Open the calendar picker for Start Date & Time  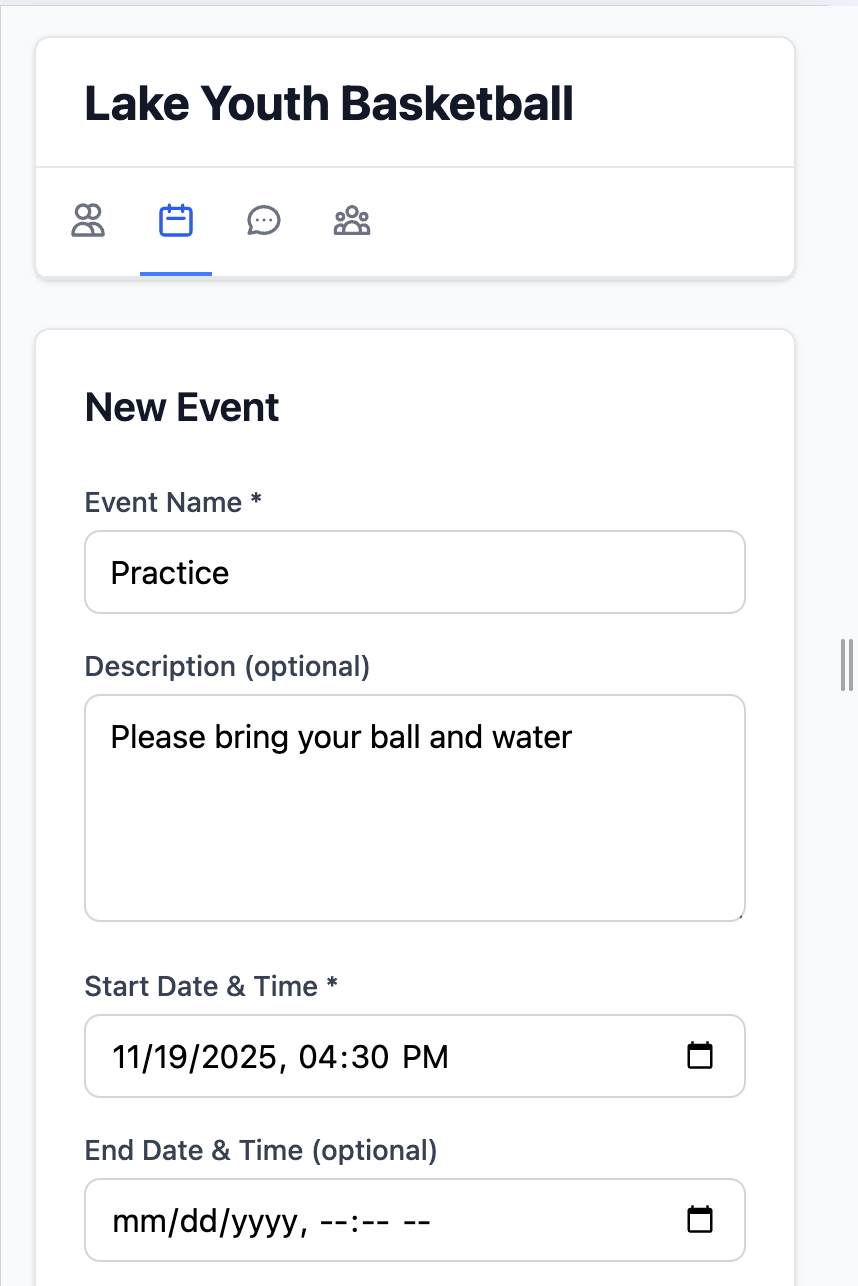pos(701,1055)
